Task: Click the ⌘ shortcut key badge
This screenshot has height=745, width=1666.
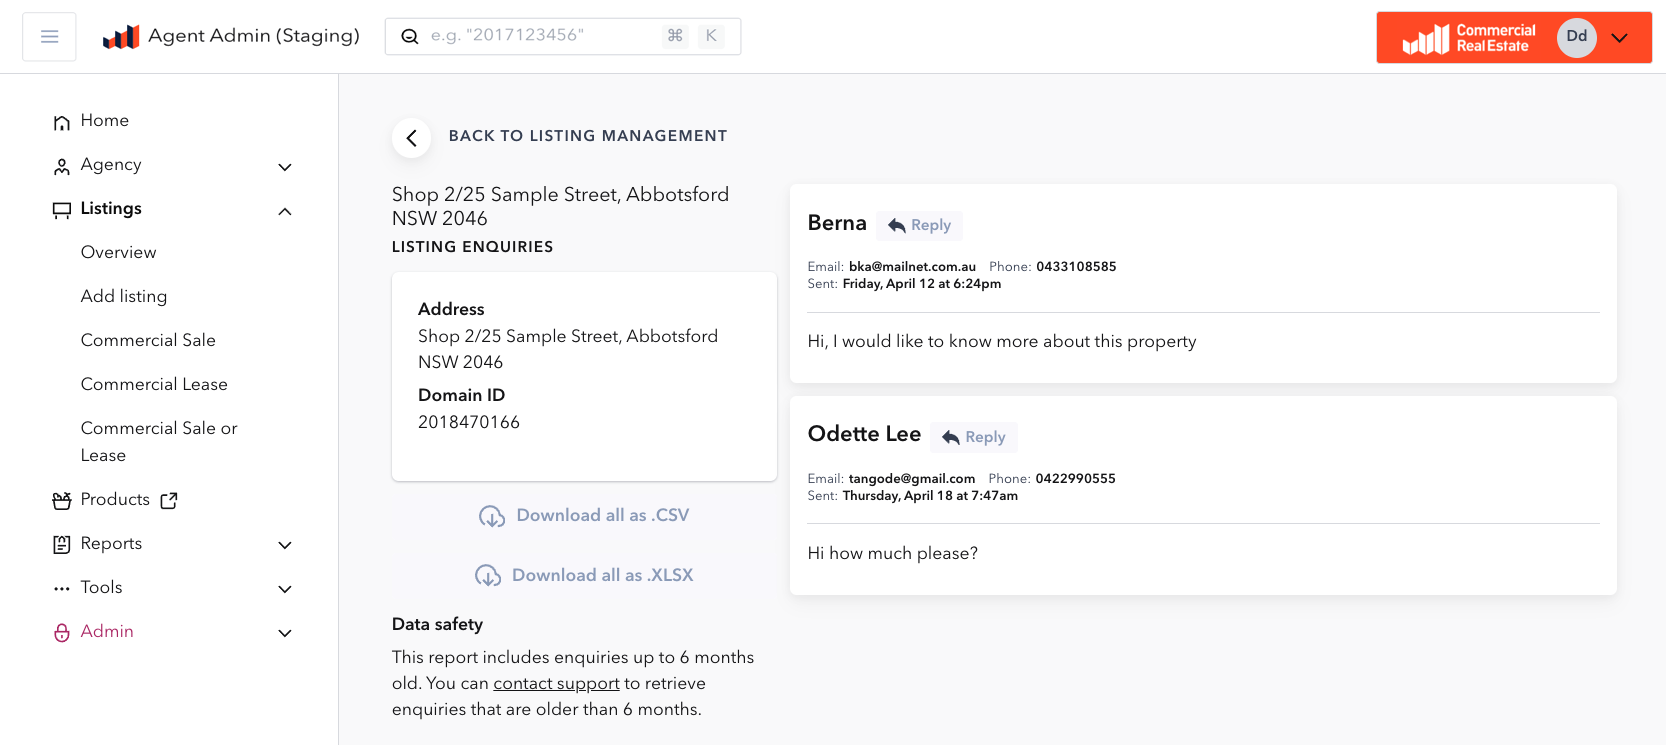Action: tap(675, 36)
